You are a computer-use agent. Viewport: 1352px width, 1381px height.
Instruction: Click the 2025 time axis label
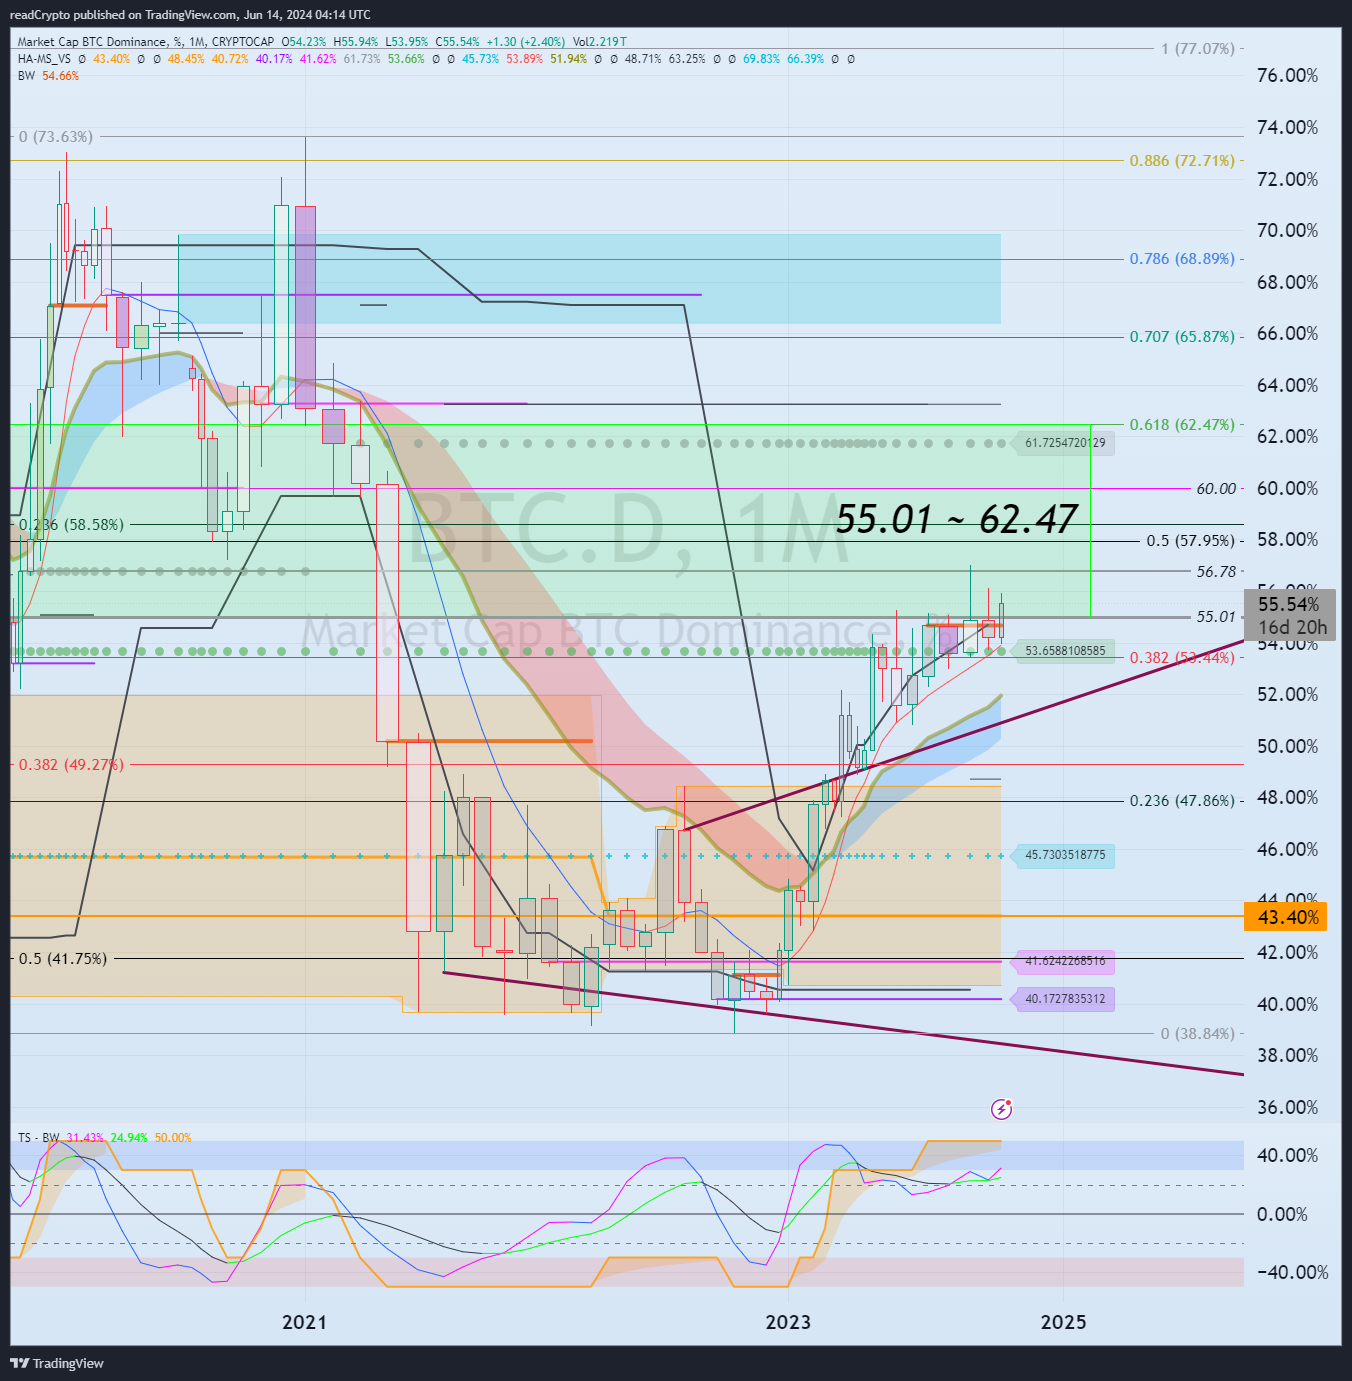(1063, 1322)
